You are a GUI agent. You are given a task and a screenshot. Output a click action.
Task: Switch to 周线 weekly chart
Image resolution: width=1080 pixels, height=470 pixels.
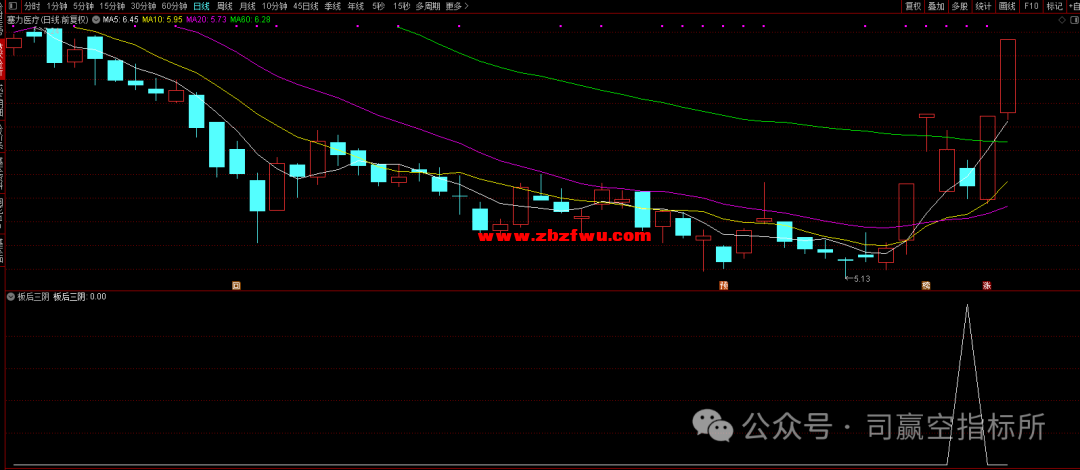pyautogui.click(x=225, y=6)
